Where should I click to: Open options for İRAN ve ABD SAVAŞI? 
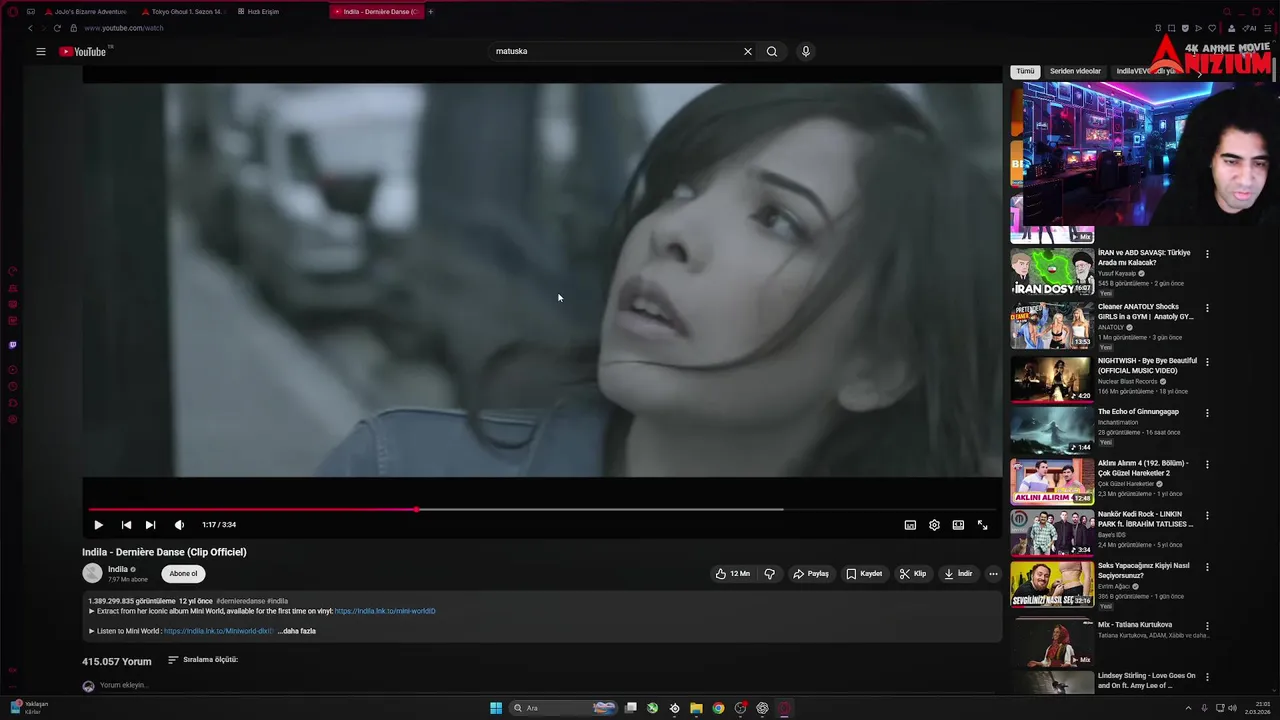(x=1207, y=254)
